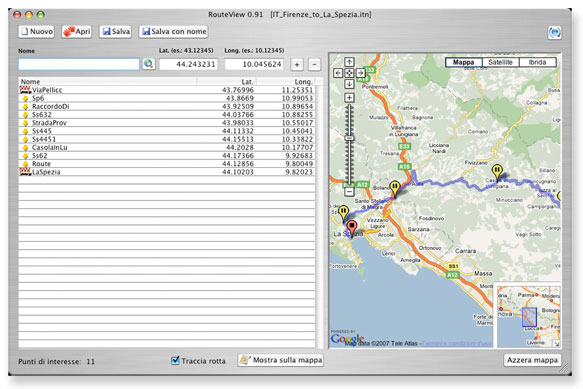The width and height of the screenshot is (583, 389).
Task: Click the yellow arrow icon beside CasolaInLu
Action: click(25, 147)
